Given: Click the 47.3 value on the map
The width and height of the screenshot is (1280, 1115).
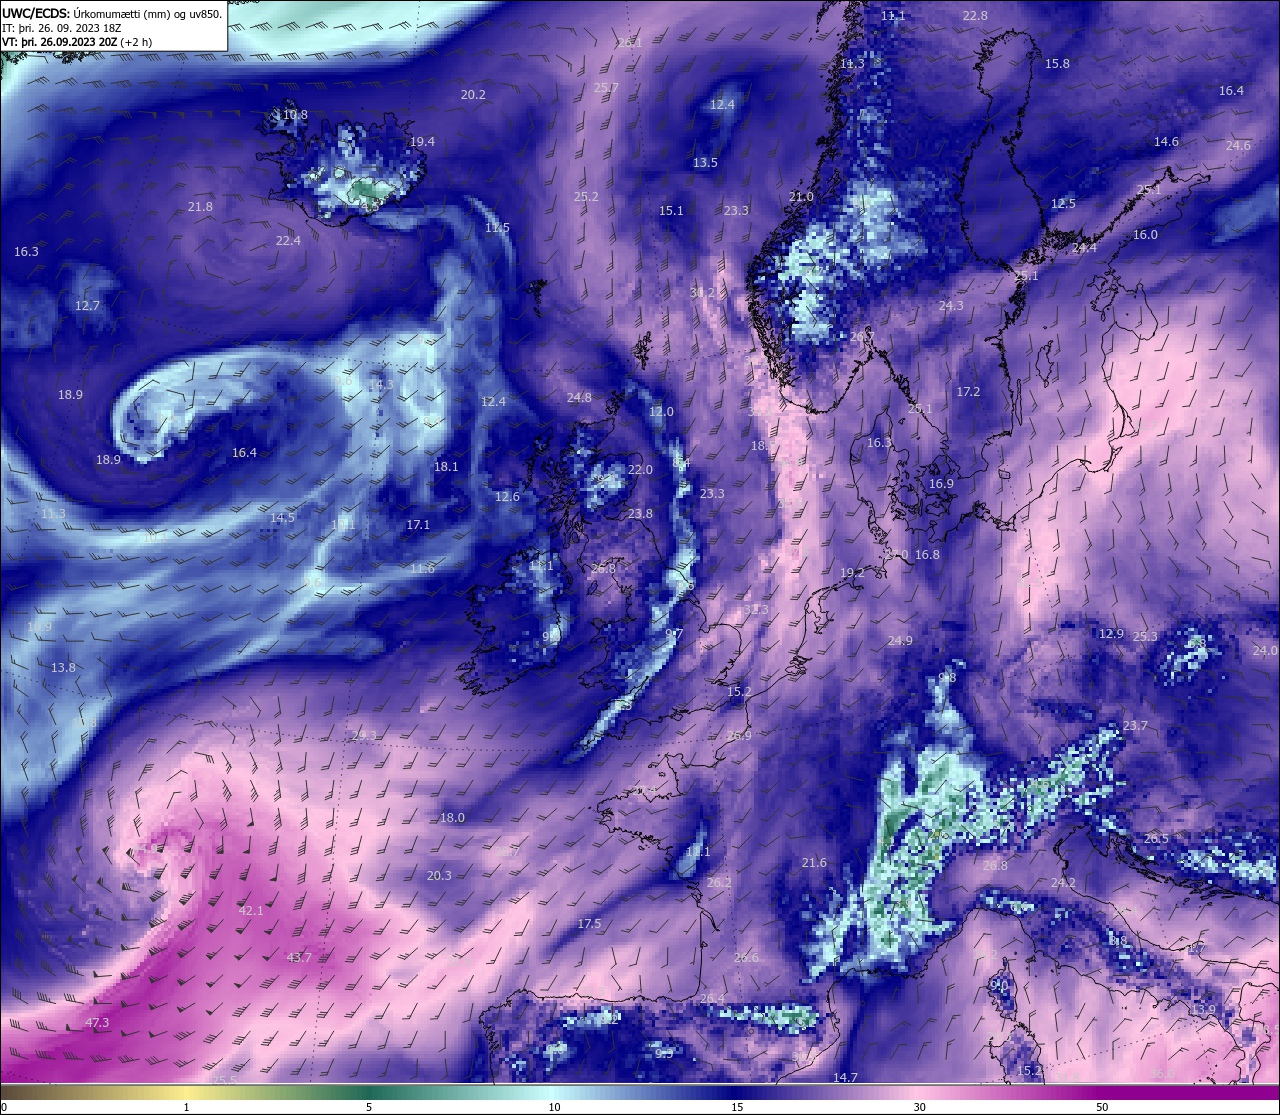Looking at the screenshot, I should coord(97,1023).
